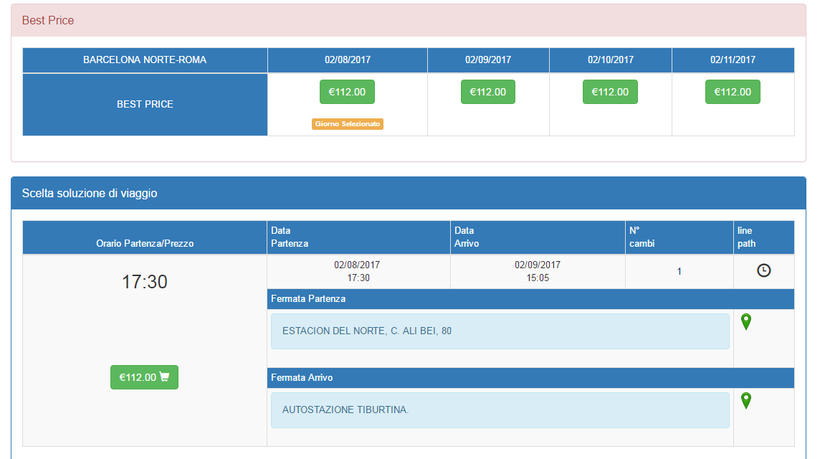820x459 pixels.
Task: Click the ESTACION DEL NORTE stop box
Action: [499, 331]
